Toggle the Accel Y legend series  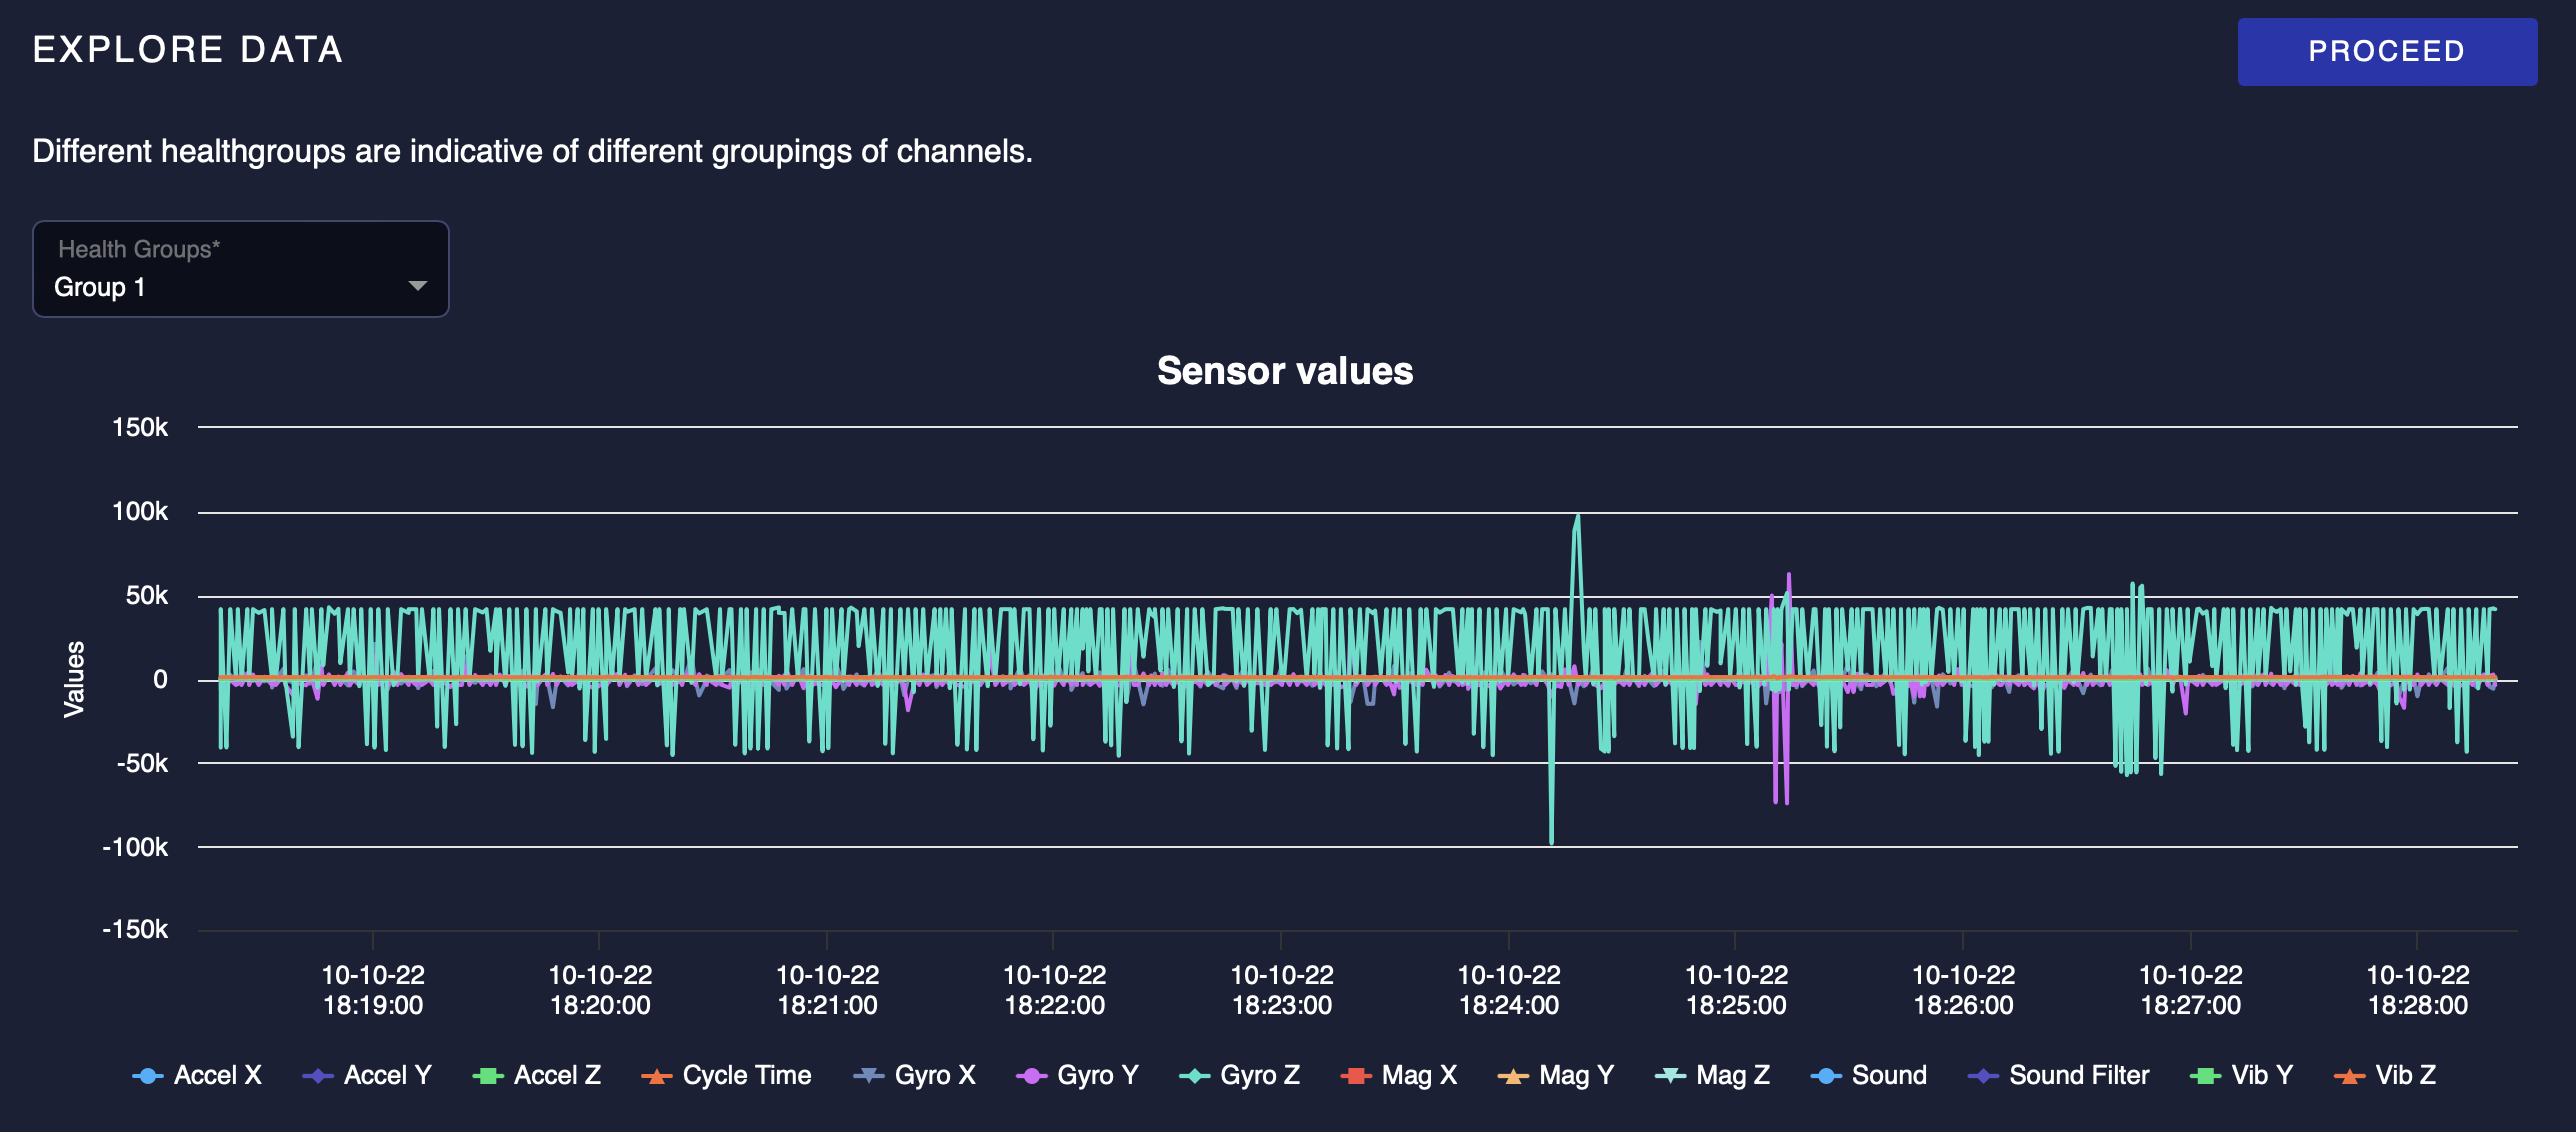pyautogui.click(x=367, y=1075)
